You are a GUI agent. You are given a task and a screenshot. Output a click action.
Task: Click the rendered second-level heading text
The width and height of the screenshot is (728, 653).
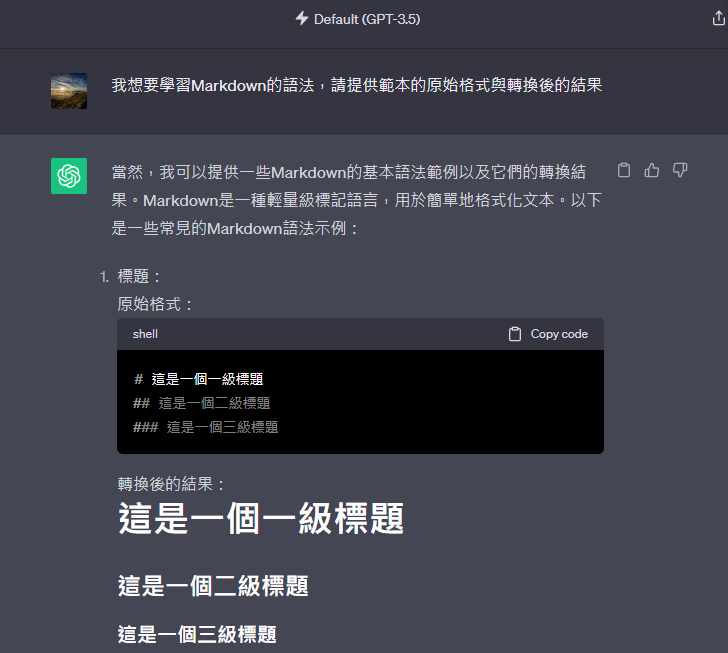(x=213, y=586)
